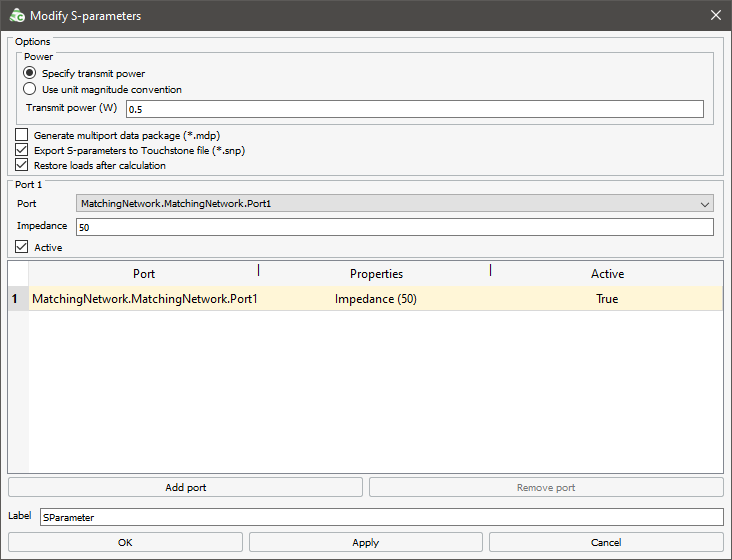
Task: Select Specify transmit power radio button
Action: click(x=29, y=73)
